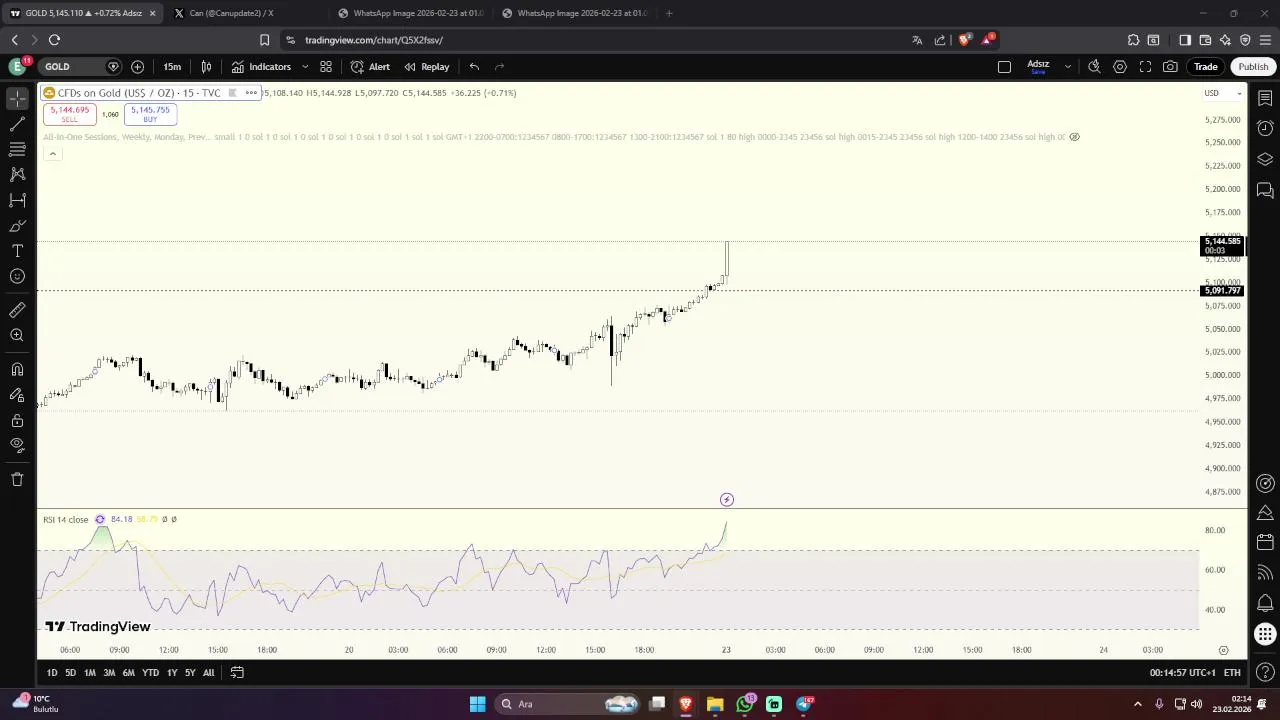The image size is (1280, 720).
Task: Open the object tree layers panel
Action: (x=1265, y=159)
